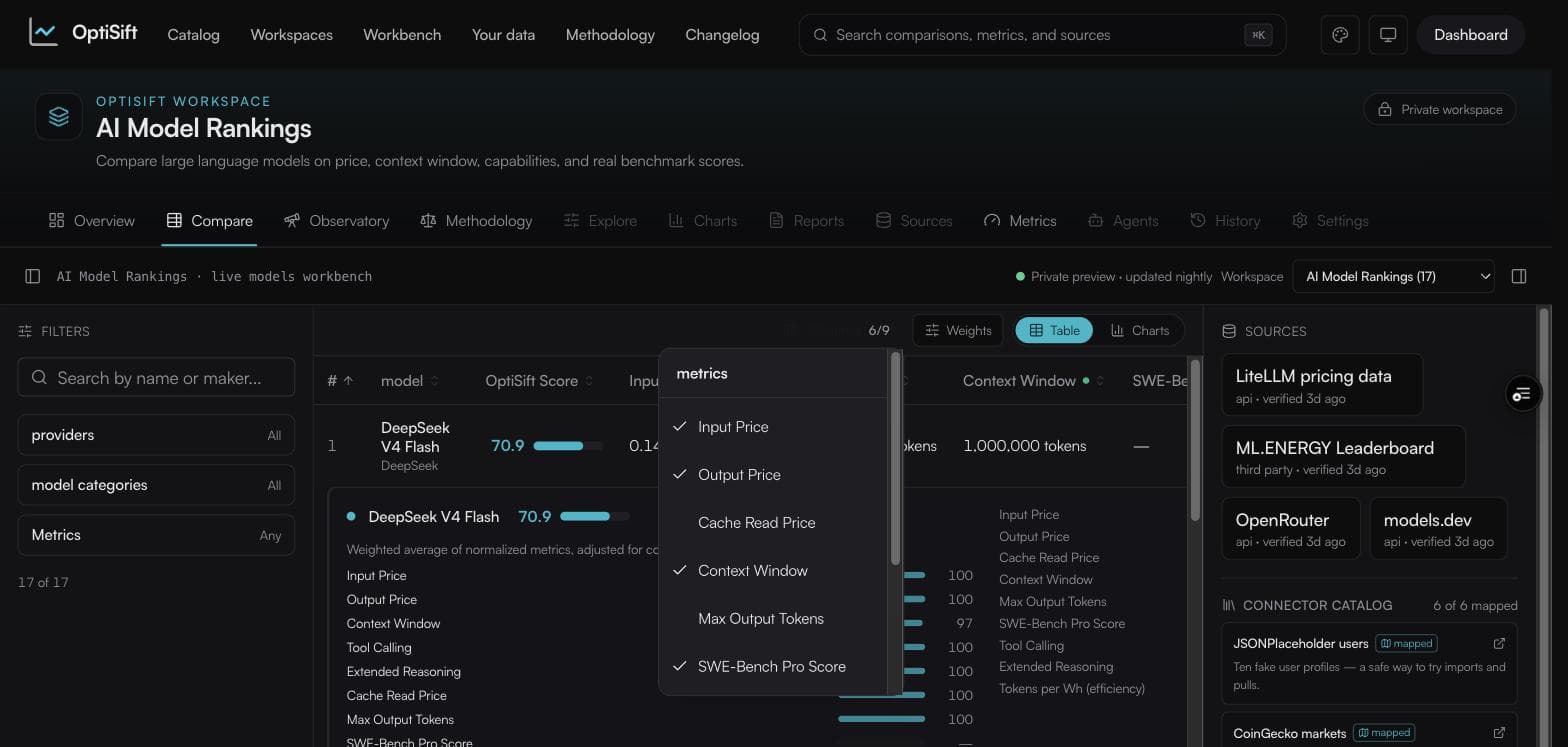Open the LiteLLM pricing data source
The width and height of the screenshot is (1568, 747).
(x=1322, y=385)
